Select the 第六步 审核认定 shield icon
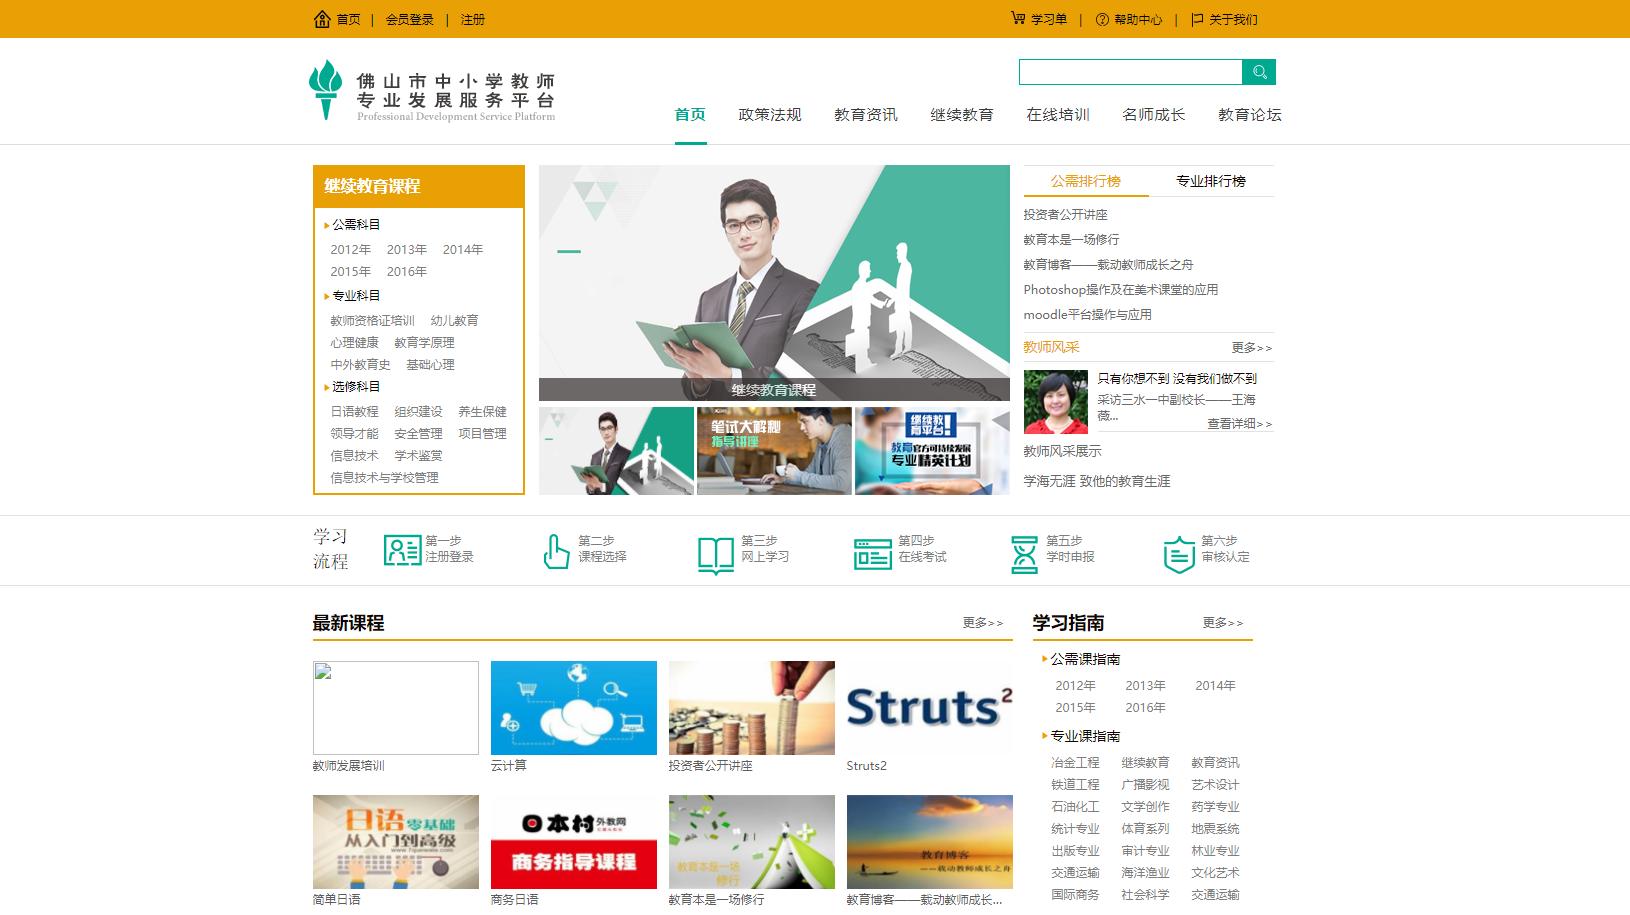Image resolution: width=1630 pixels, height=915 pixels. point(1179,555)
